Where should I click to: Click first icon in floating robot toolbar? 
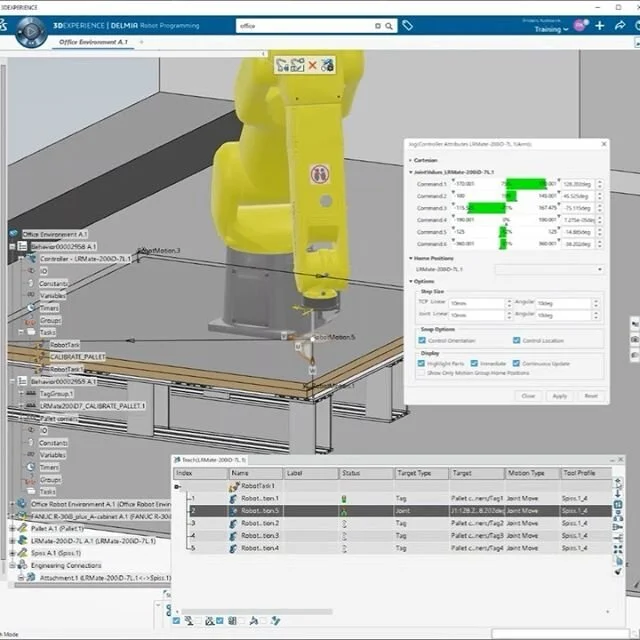coord(282,65)
